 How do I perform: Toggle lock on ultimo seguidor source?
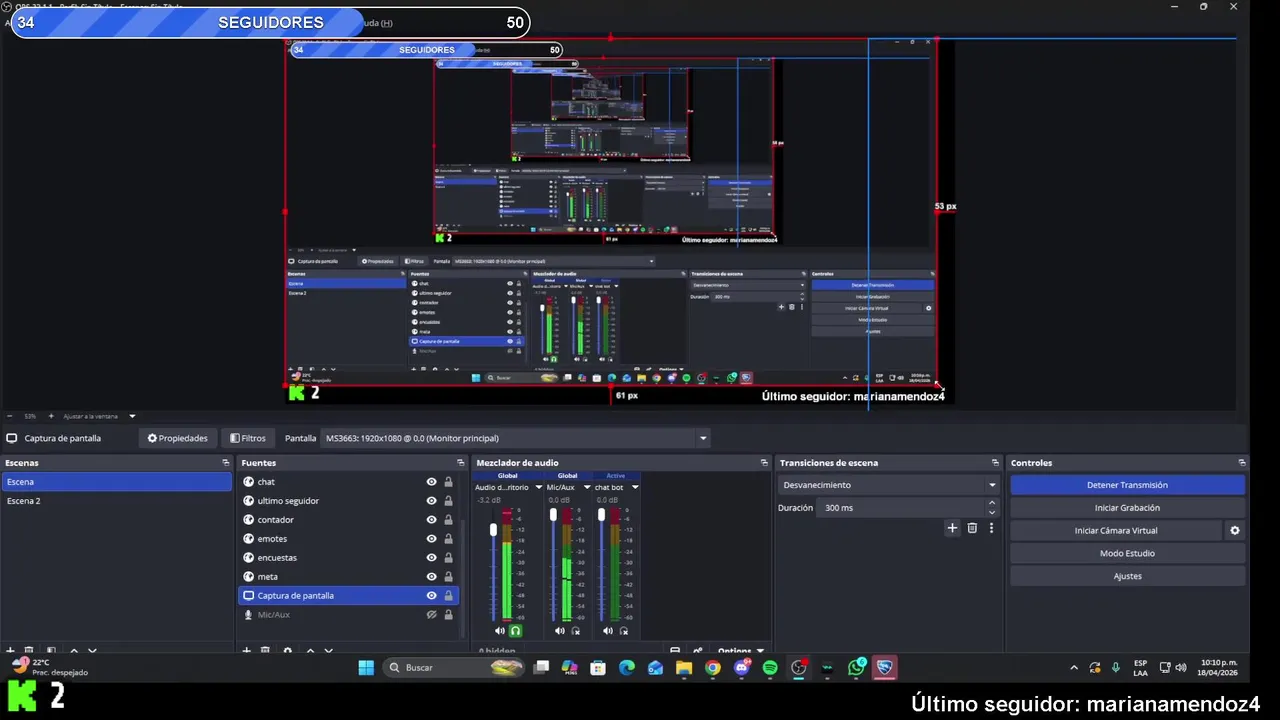[x=448, y=501]
